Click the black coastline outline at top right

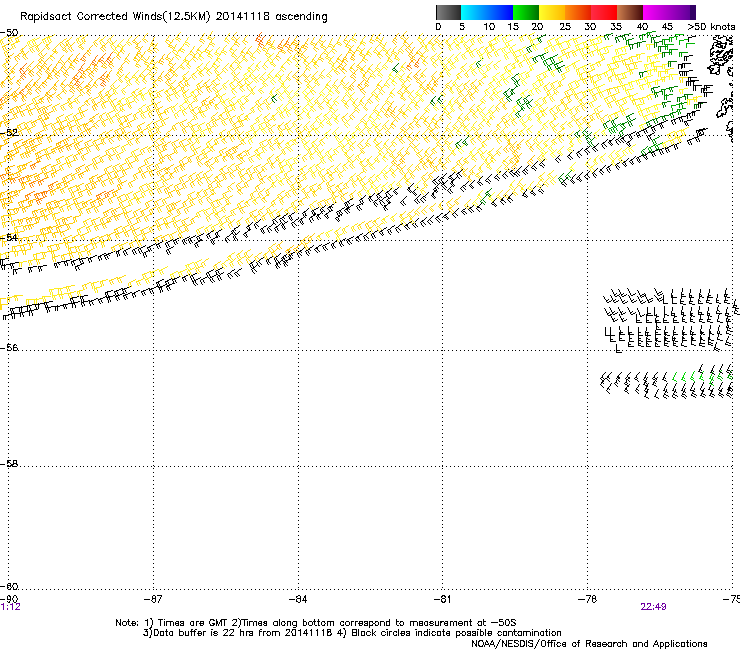[x=720, y=57]
